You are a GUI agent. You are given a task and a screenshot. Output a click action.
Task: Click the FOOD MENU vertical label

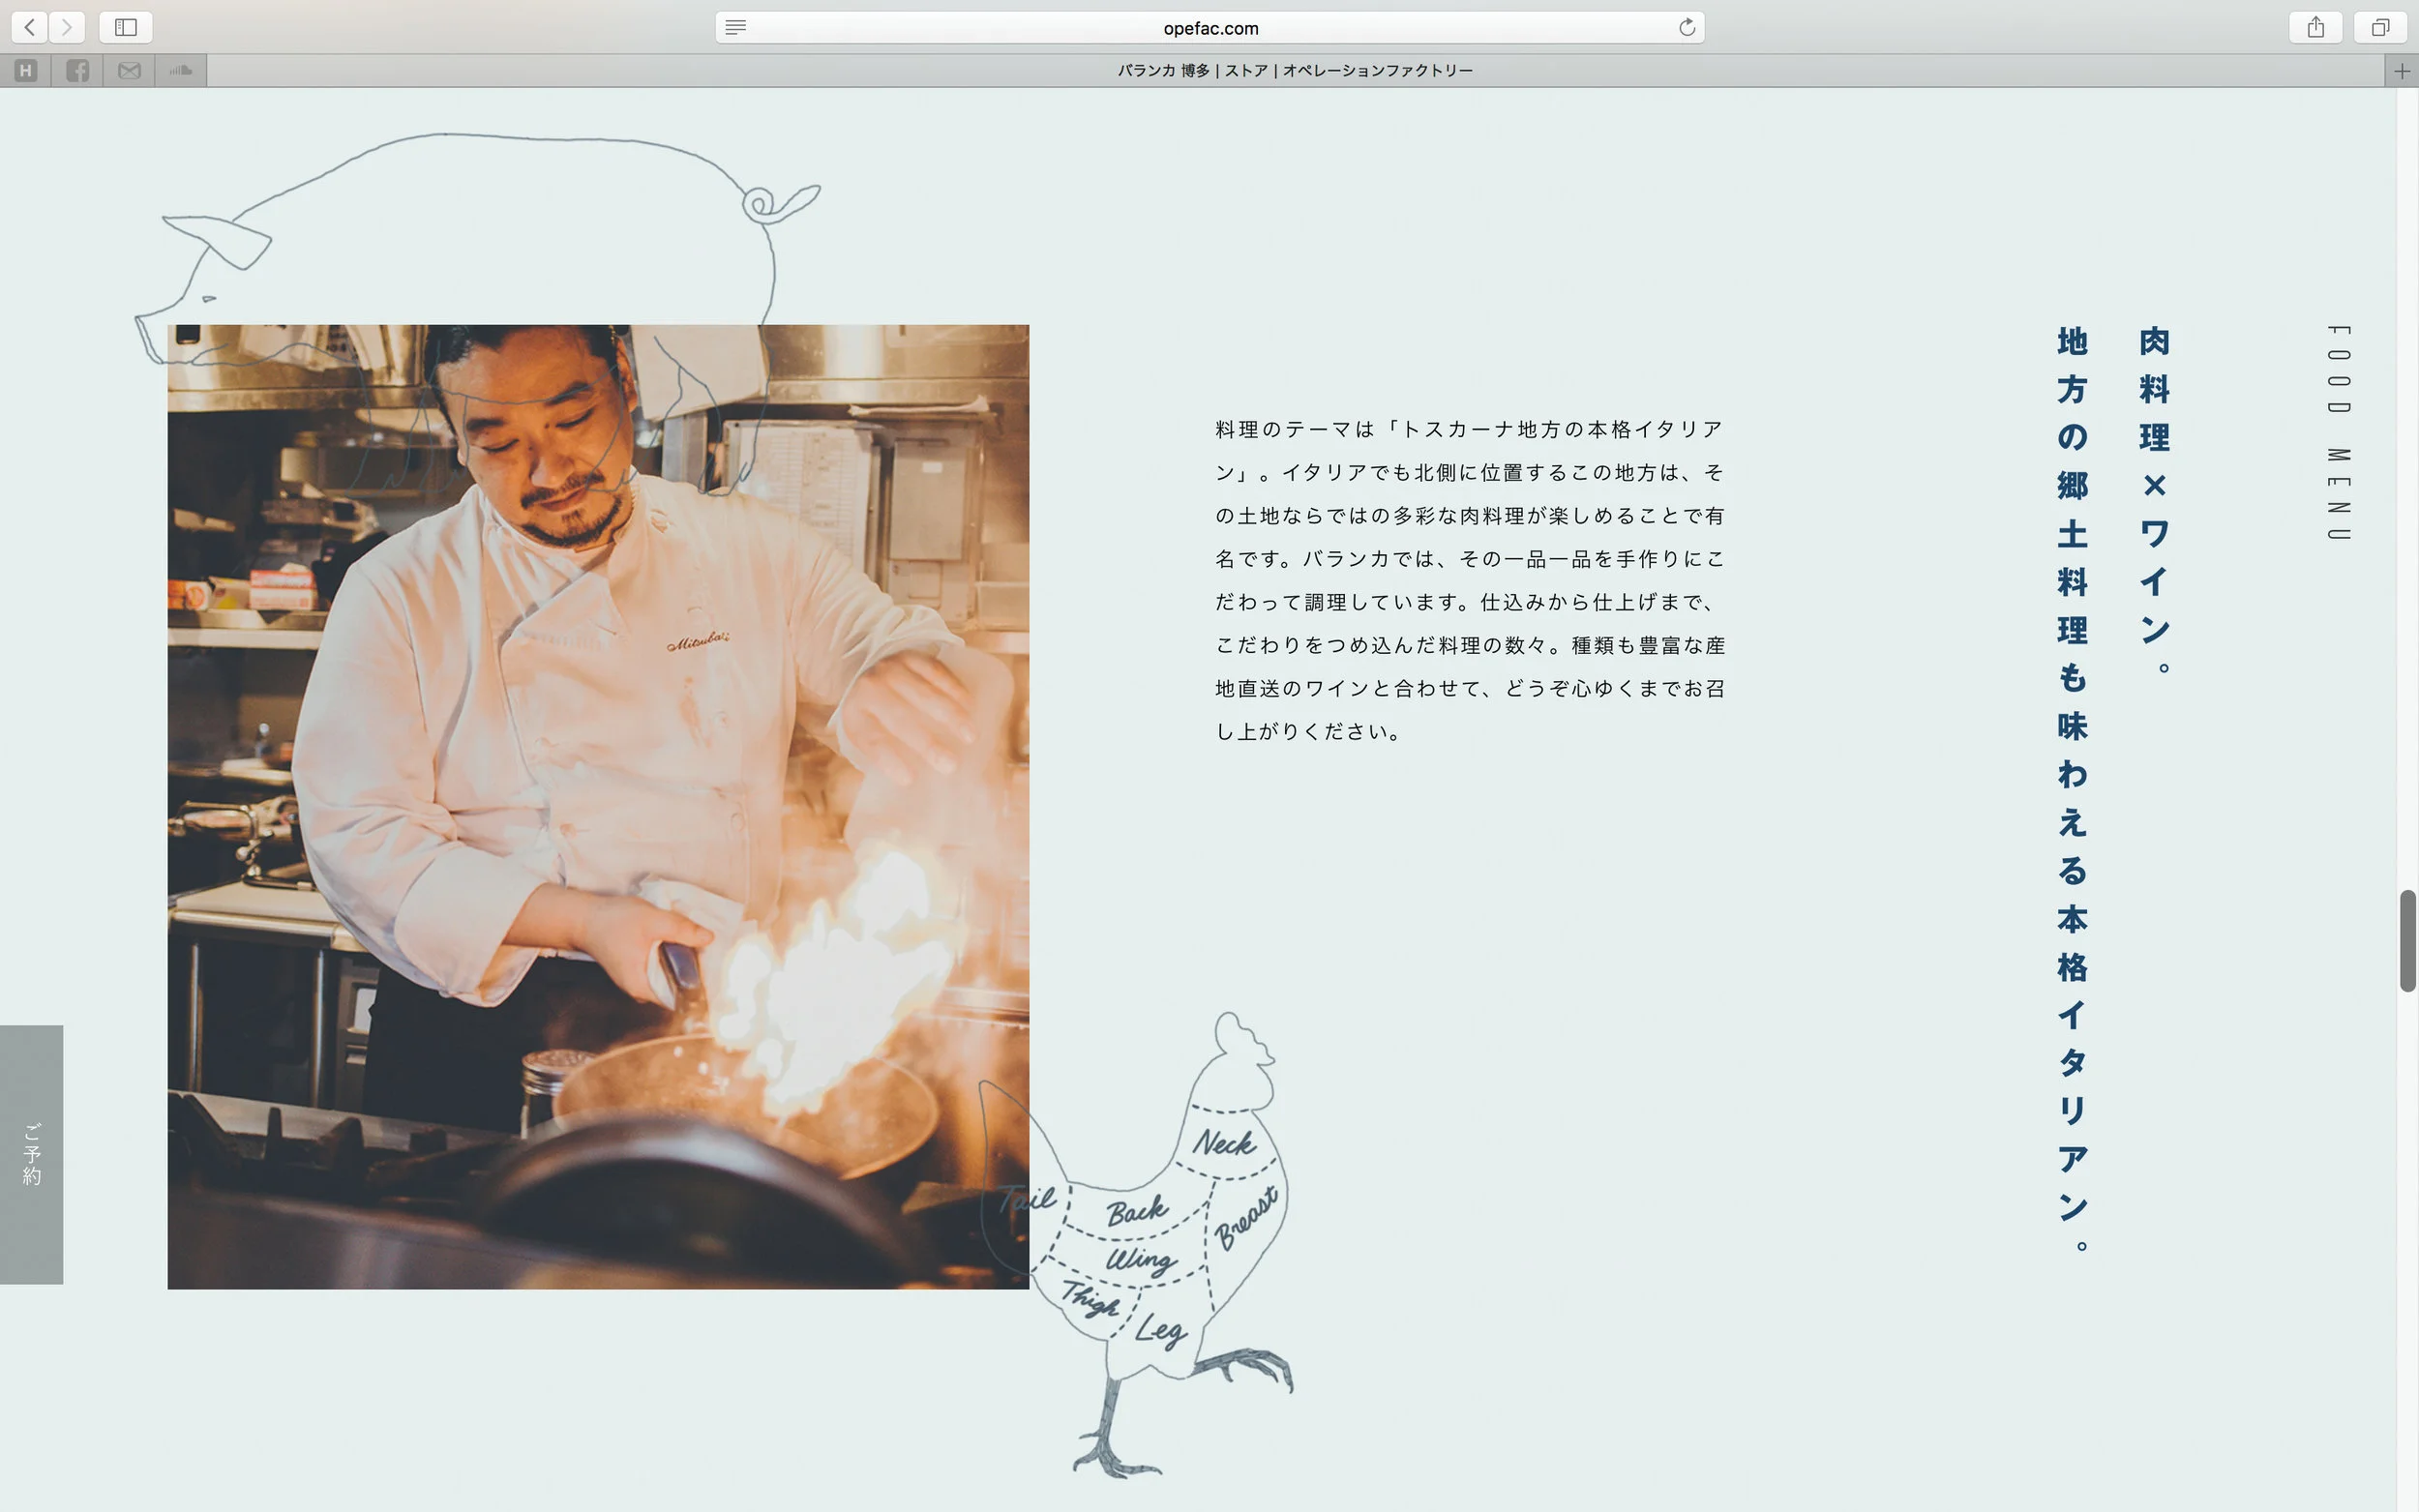(x=2338, y=432)
